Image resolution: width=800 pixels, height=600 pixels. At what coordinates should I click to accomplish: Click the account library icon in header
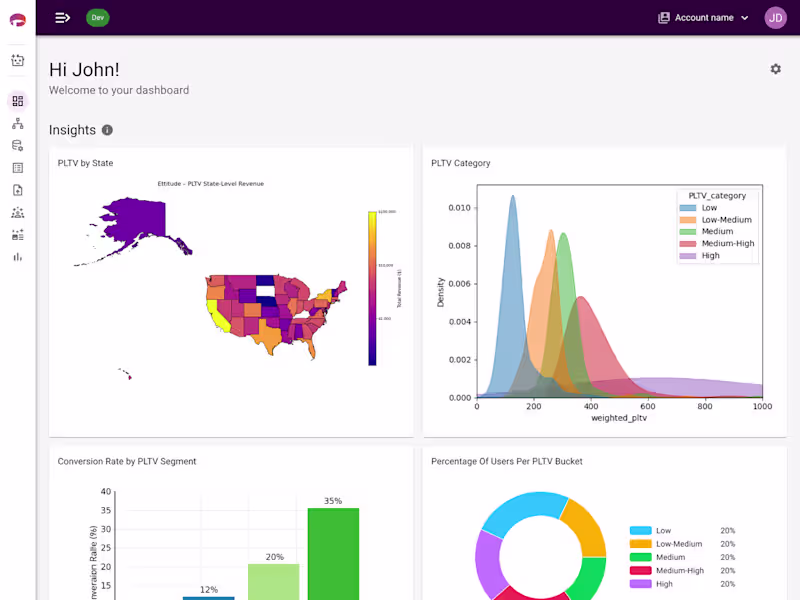pyautogui.click(x=664, y=18)
